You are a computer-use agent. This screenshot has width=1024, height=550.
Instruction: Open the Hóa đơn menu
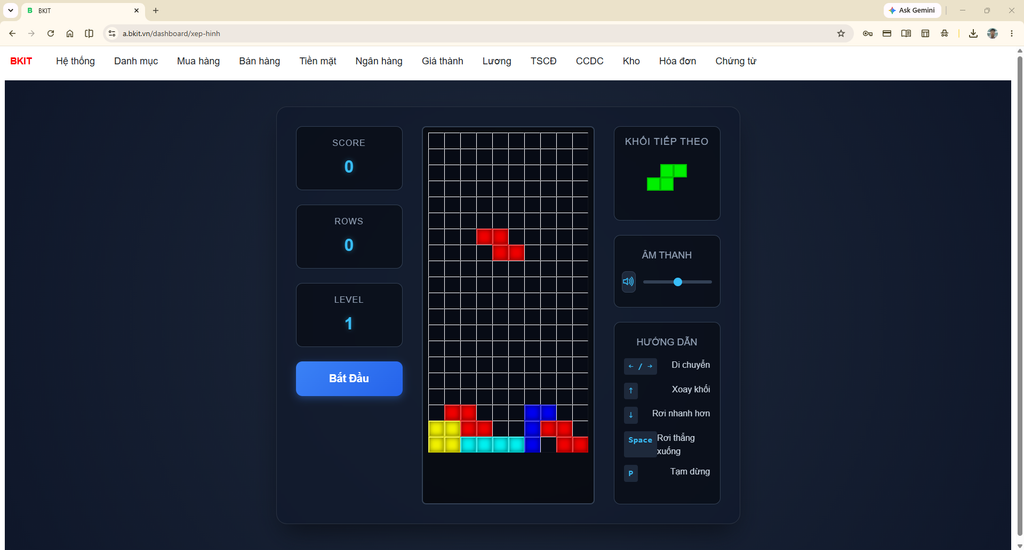[677, 61]
